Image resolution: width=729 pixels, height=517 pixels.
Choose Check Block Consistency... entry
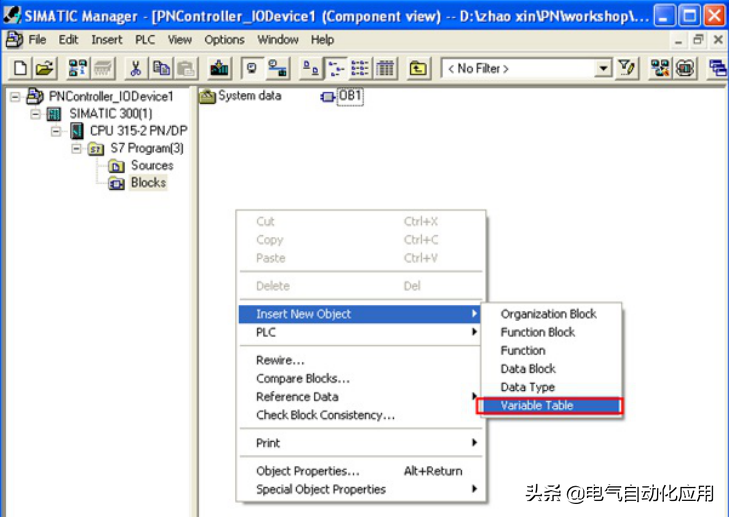[x=359, y=415]
